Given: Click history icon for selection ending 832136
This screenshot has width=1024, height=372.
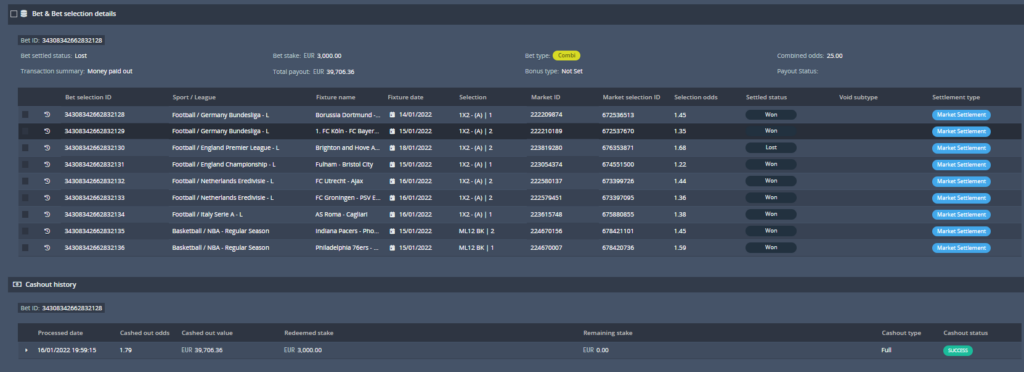Looking at the screenshot, I should [47, 247].
